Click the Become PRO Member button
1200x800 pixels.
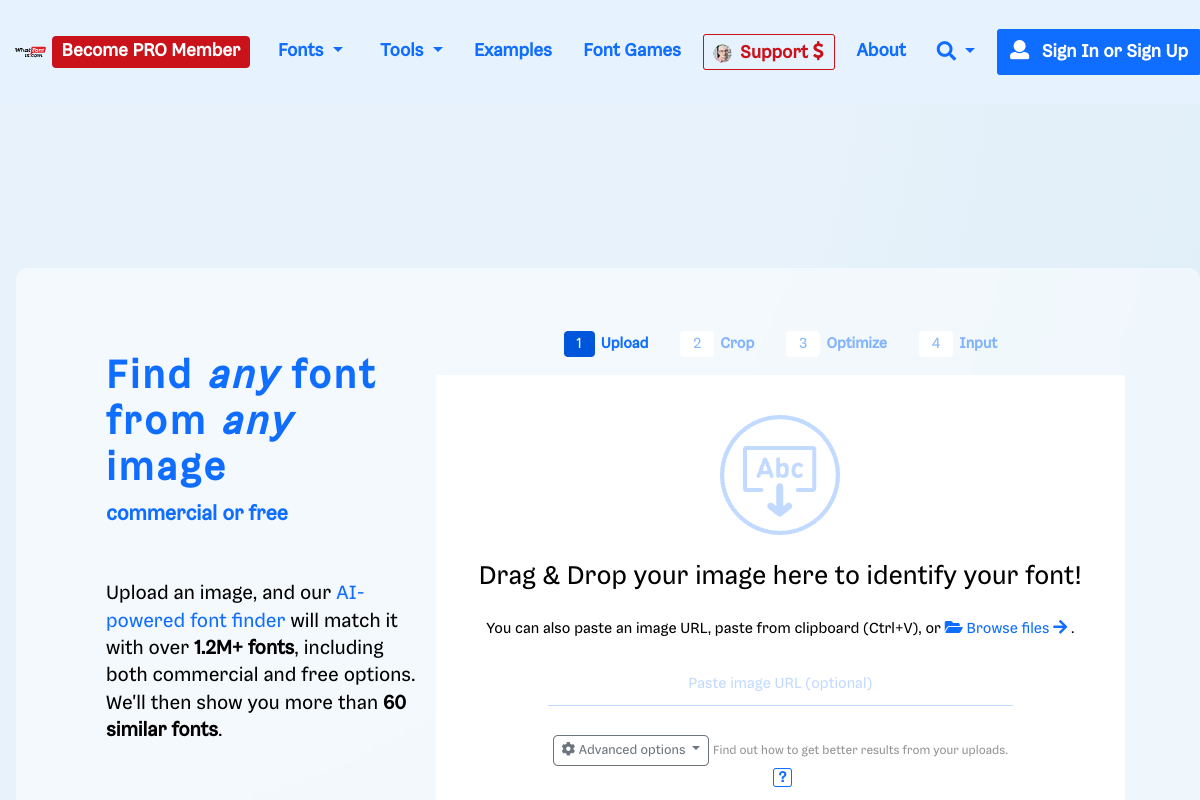click(x=151, y=51)
